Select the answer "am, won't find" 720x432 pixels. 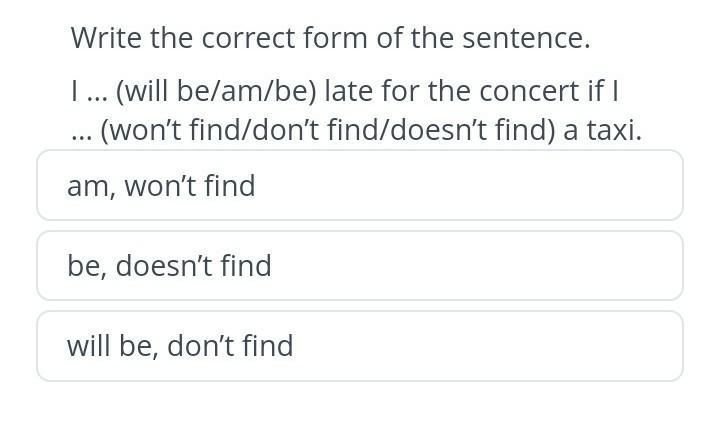(x=360, y=186)
